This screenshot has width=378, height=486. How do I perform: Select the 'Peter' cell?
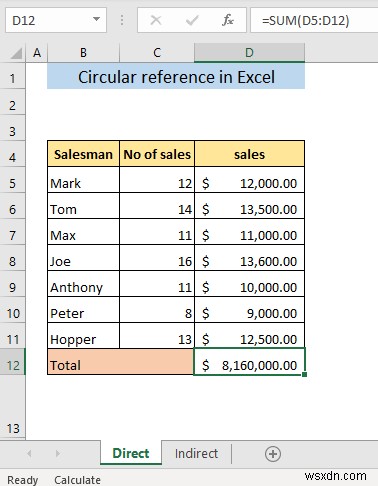point(83,310)
